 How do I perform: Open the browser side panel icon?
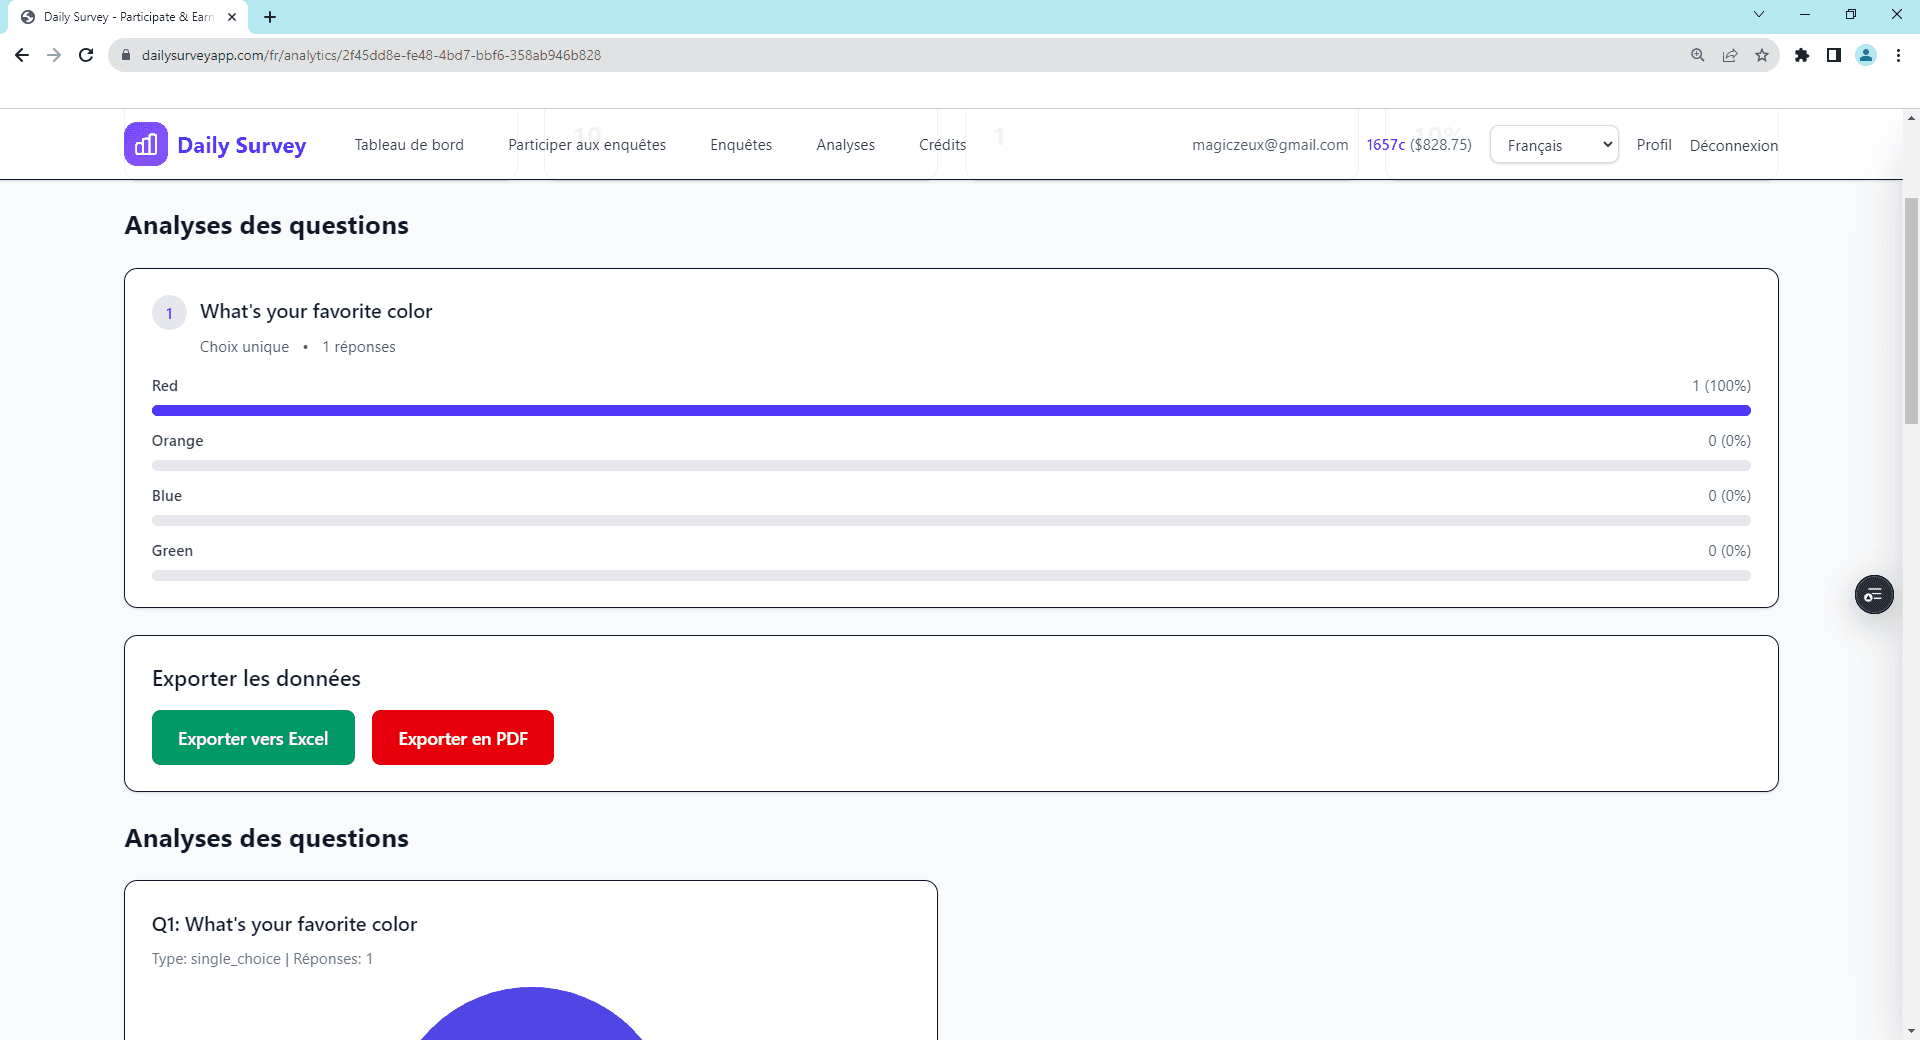tap(1835, 55)
